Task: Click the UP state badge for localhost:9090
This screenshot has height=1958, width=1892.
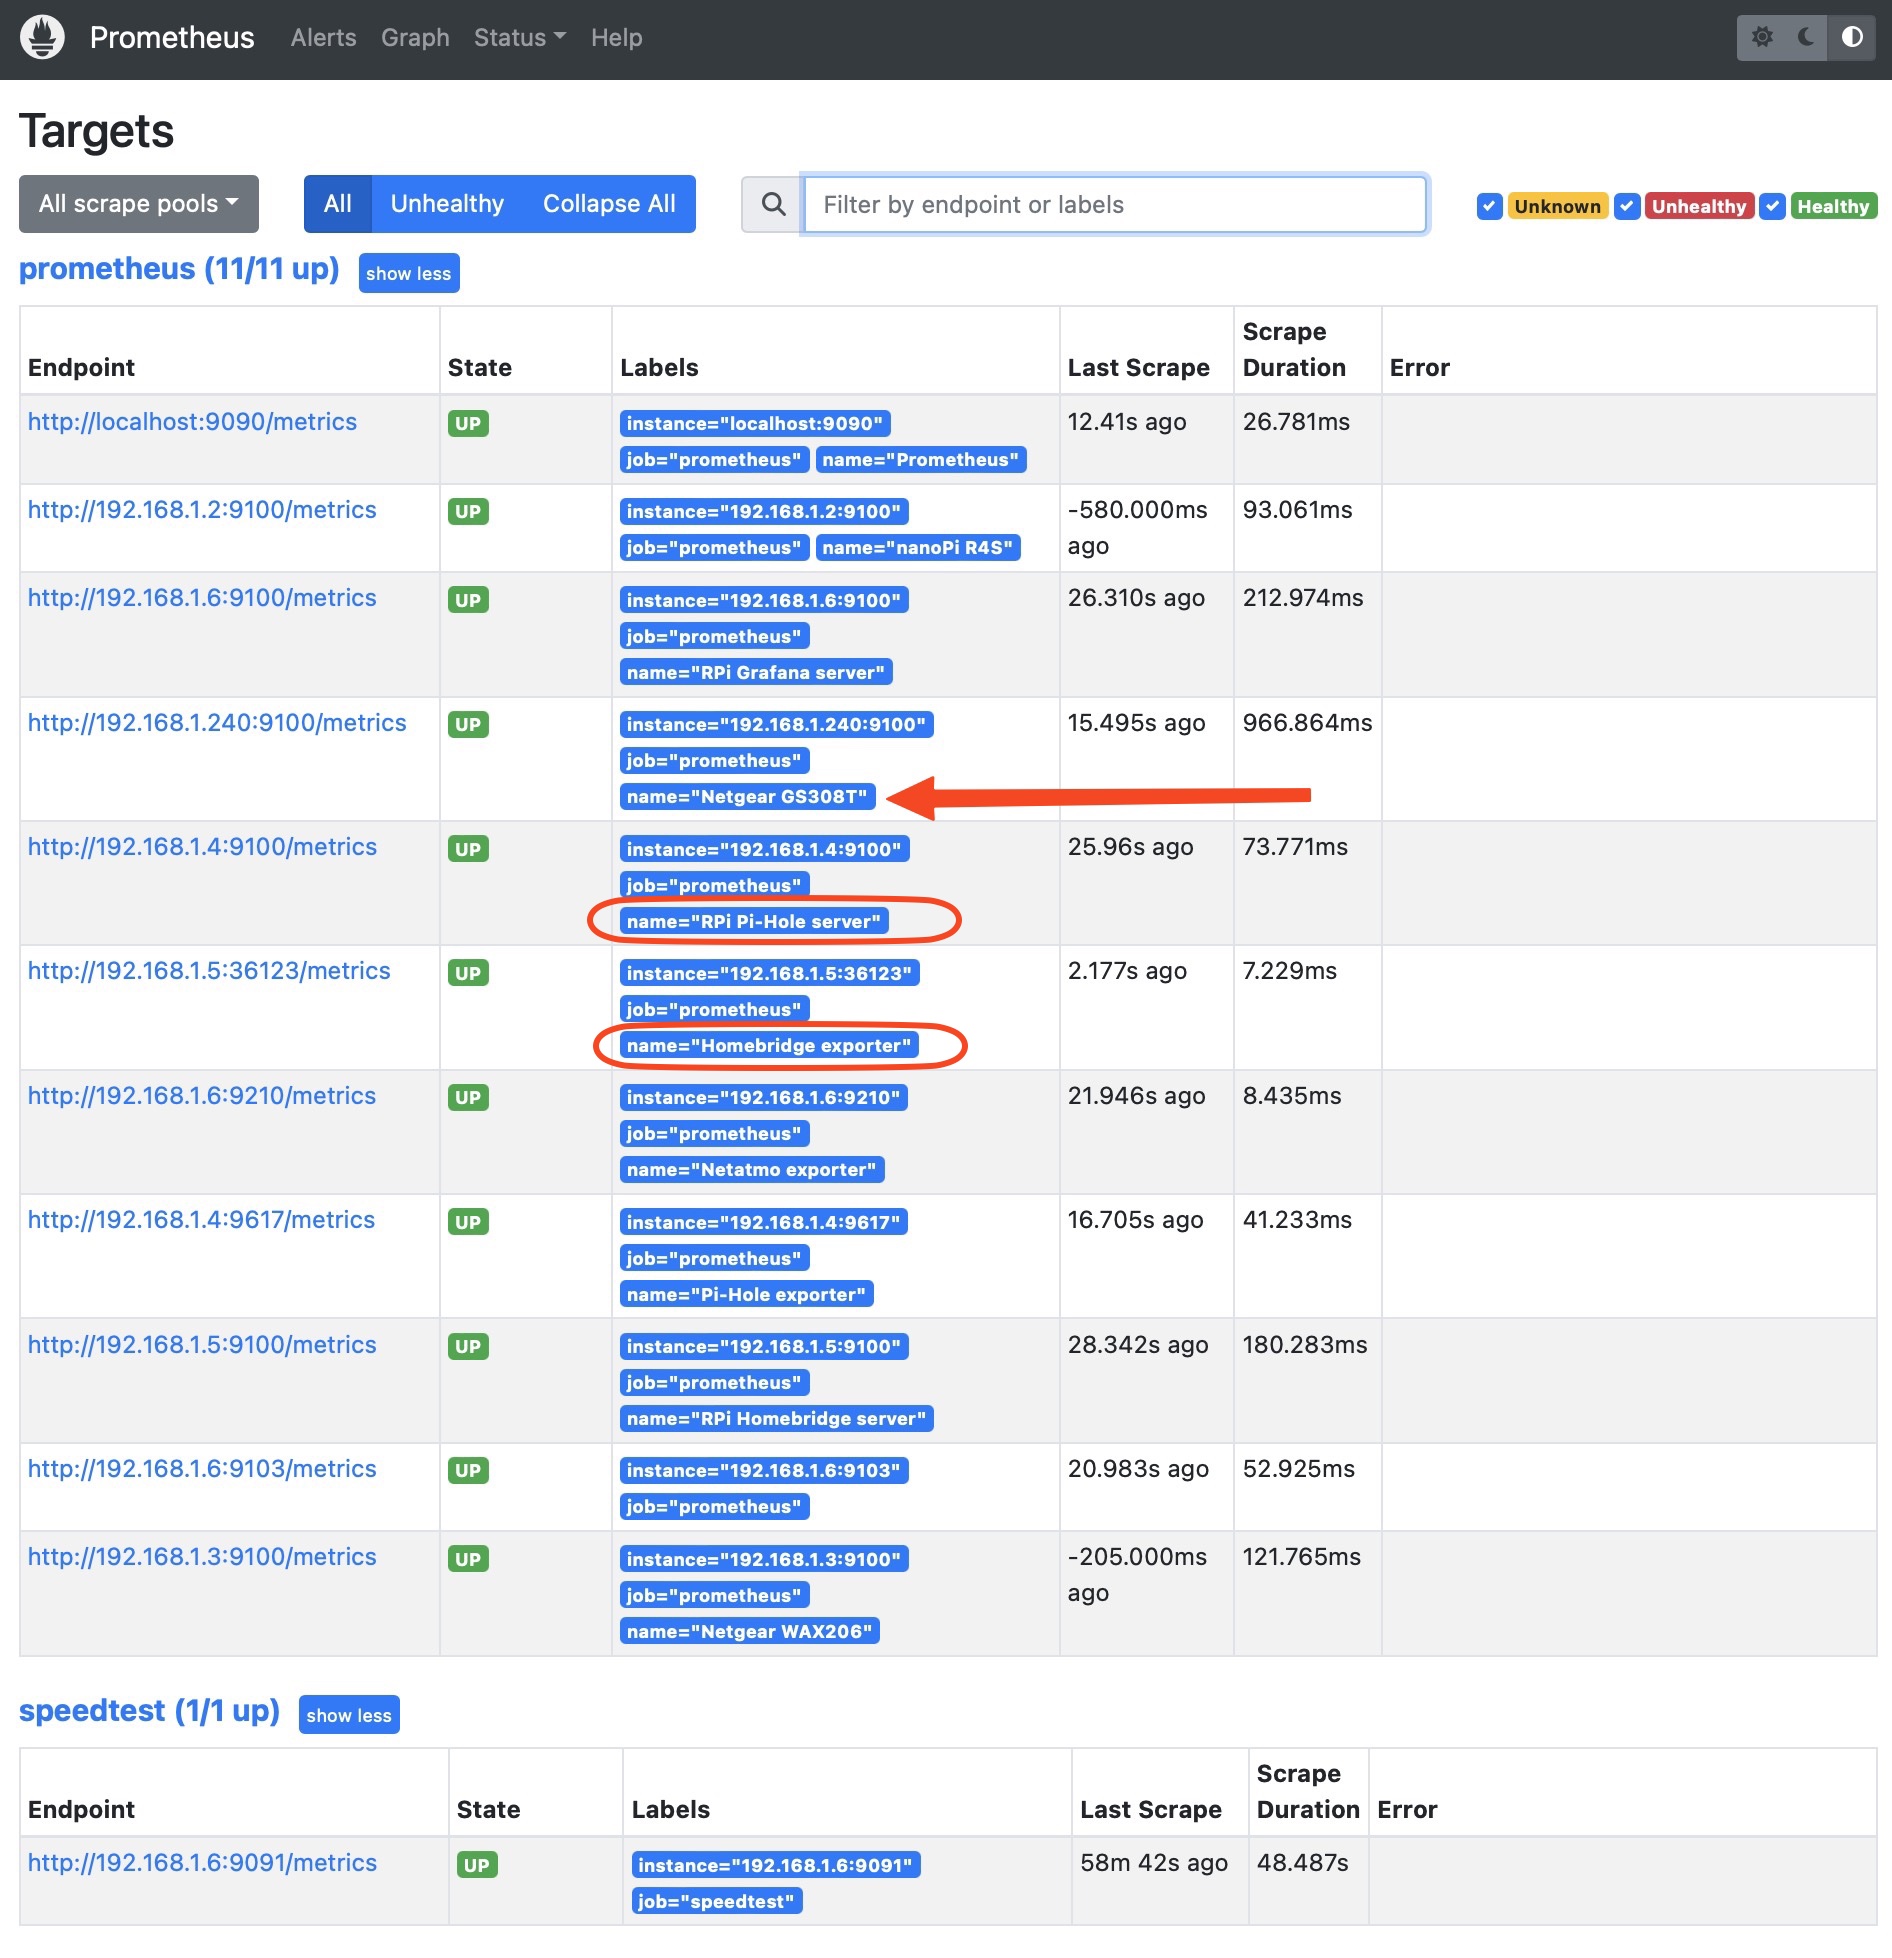Action: pos(468,424)
